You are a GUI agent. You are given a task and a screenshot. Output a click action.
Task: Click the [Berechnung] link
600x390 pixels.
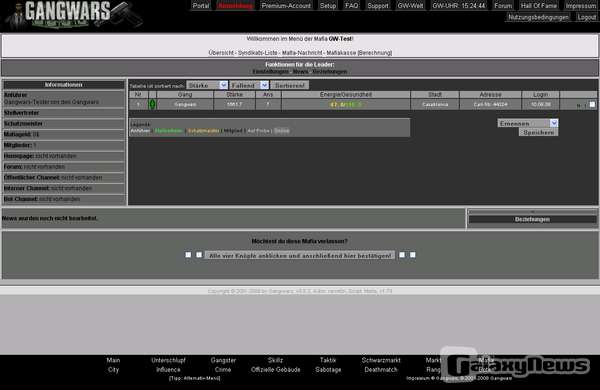(x=375, y=53)
